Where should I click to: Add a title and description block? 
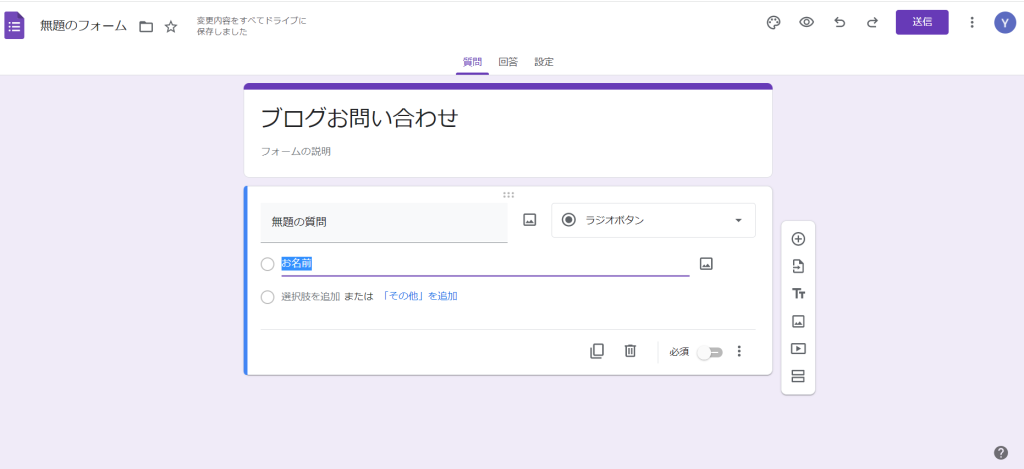(798, 294)
